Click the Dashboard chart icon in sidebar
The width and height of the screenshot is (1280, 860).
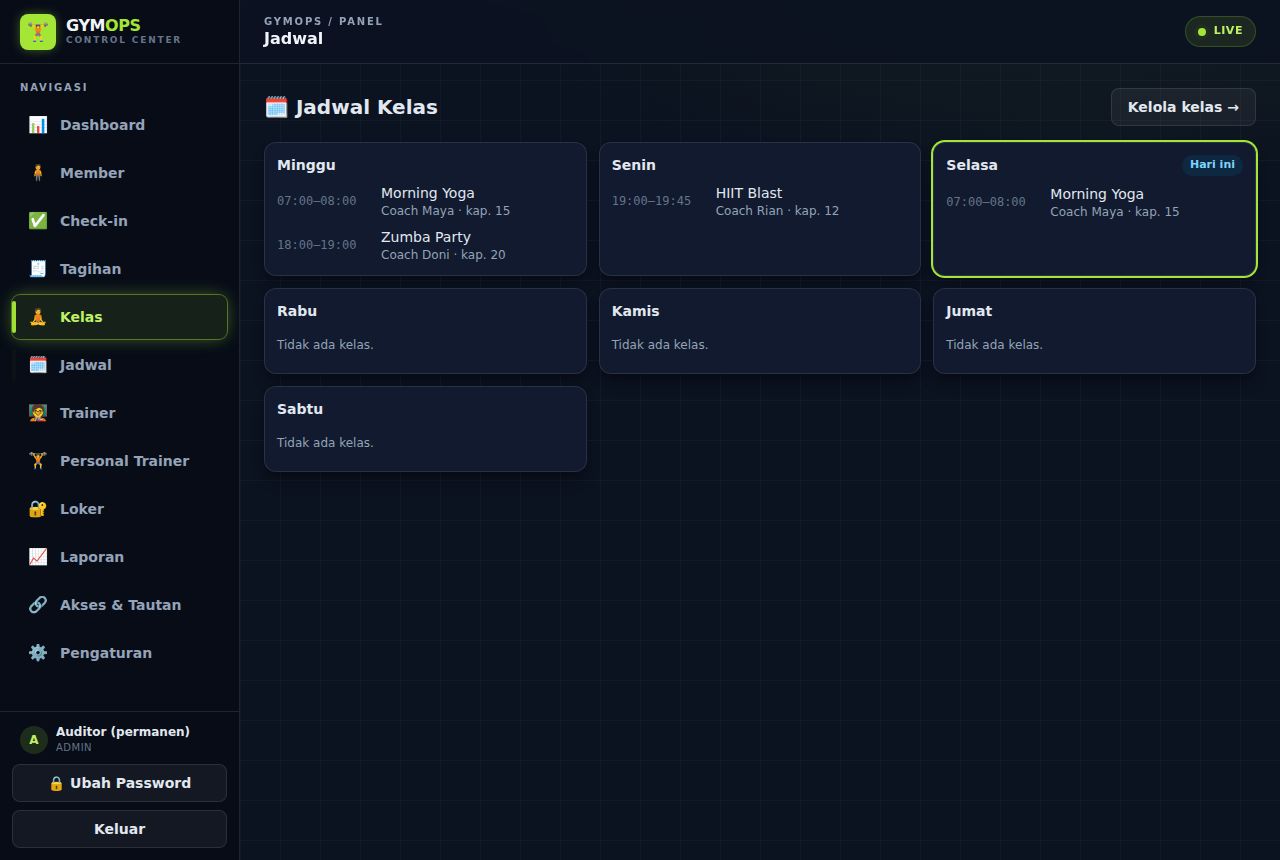tap(38, 125)
